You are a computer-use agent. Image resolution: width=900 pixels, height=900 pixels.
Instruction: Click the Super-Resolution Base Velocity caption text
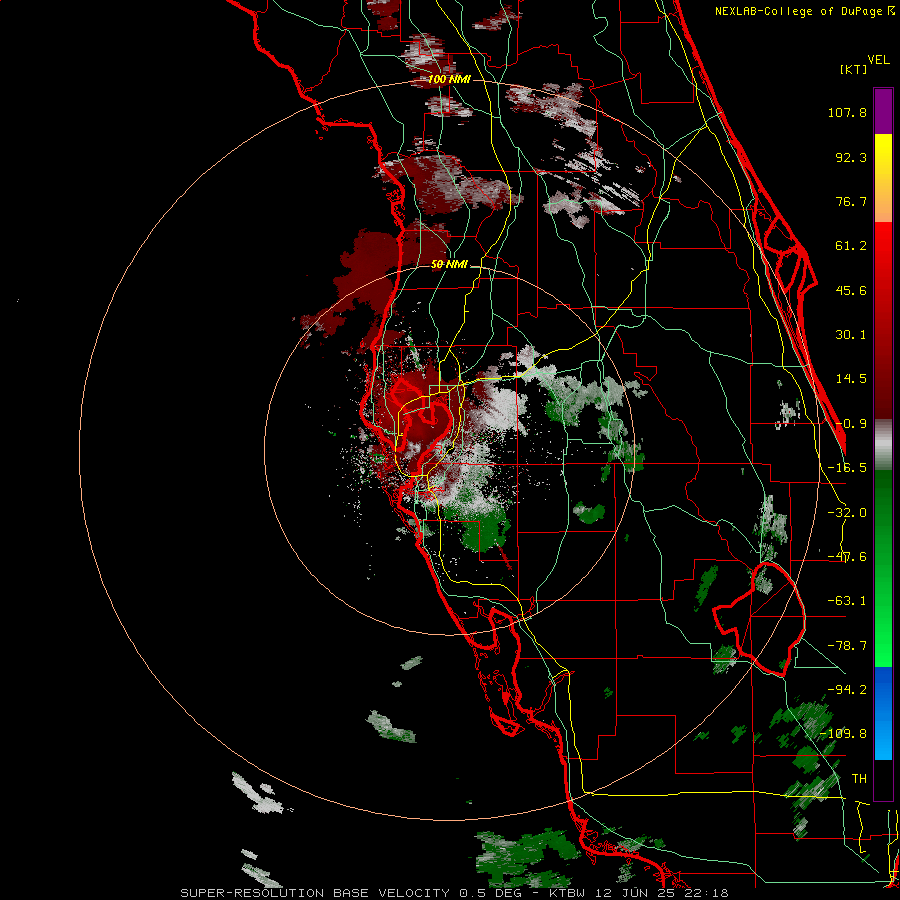click(454, 893)
